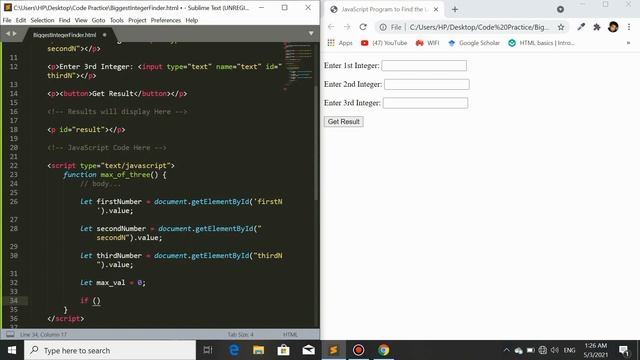Viewport: 640px width, 360px height.
Task: Switch to Chrome on the taskbar
Action: tap(383, 350)
